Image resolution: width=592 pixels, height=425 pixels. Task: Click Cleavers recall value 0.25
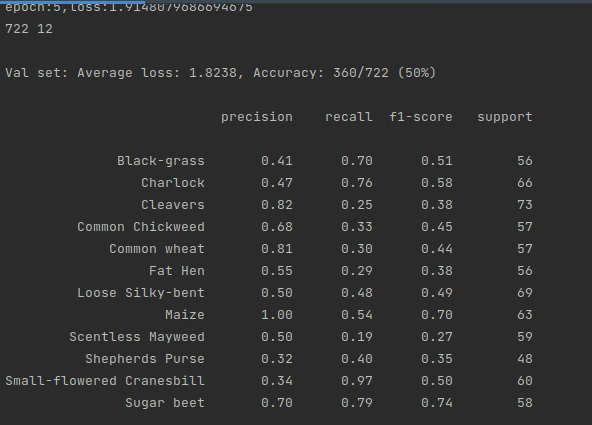(357, 205)
